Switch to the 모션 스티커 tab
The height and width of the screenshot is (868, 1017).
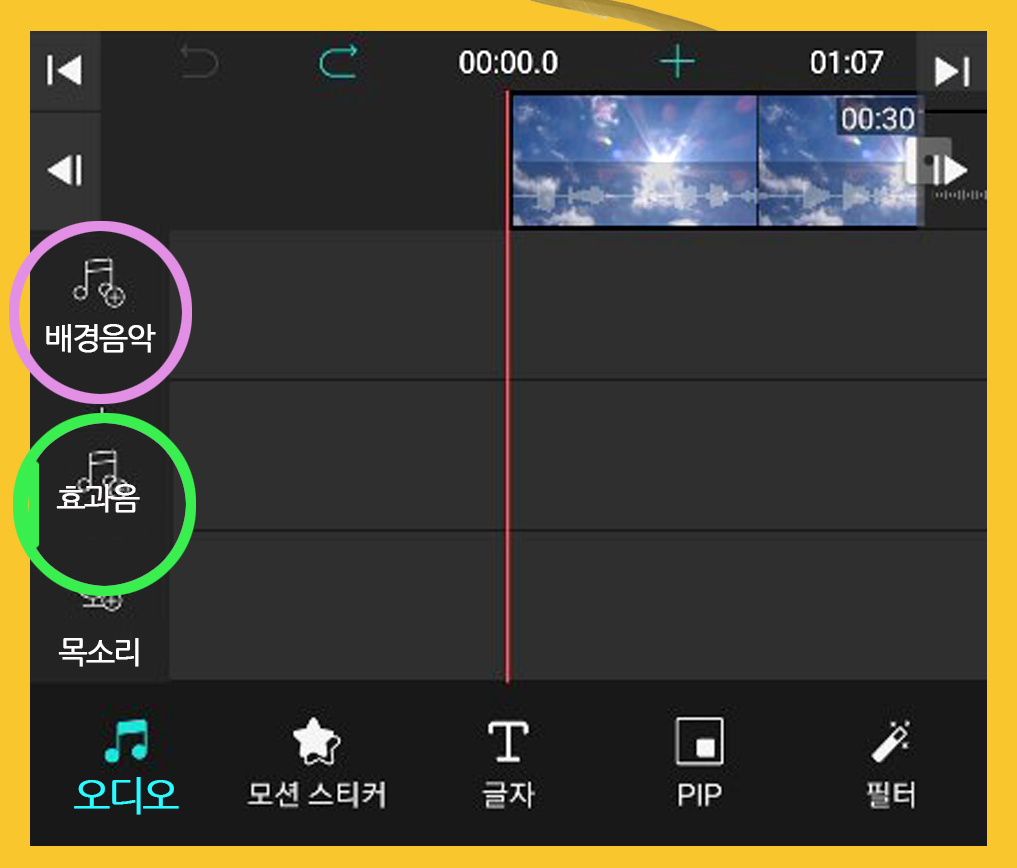coord(317,766)
